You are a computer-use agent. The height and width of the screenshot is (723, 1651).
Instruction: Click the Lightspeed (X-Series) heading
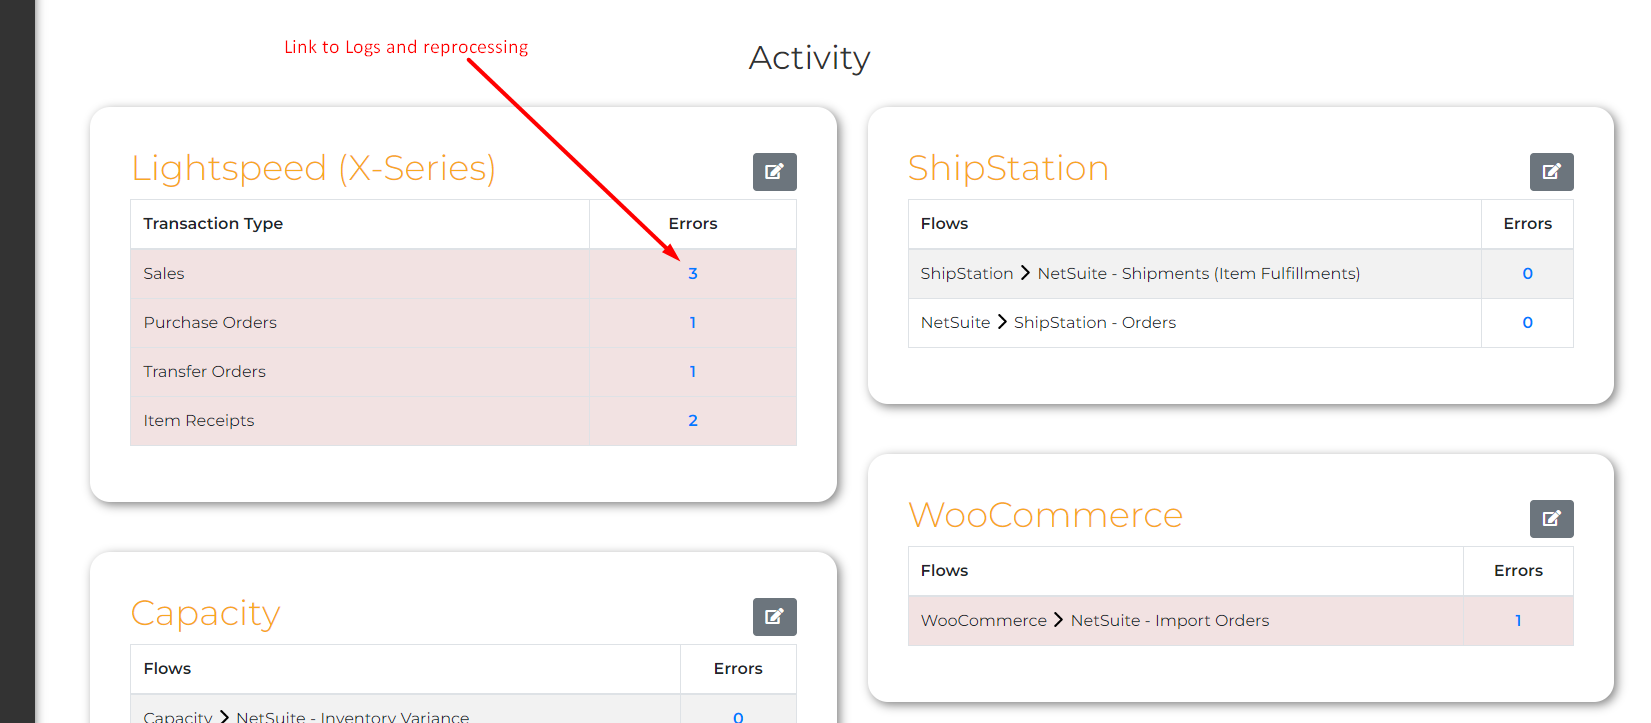tap(313, 169)
